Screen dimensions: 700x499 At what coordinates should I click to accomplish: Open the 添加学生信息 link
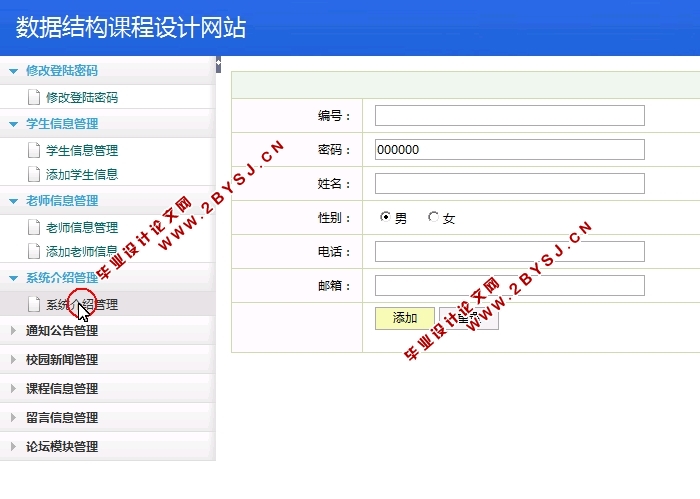tap(82, 175)
